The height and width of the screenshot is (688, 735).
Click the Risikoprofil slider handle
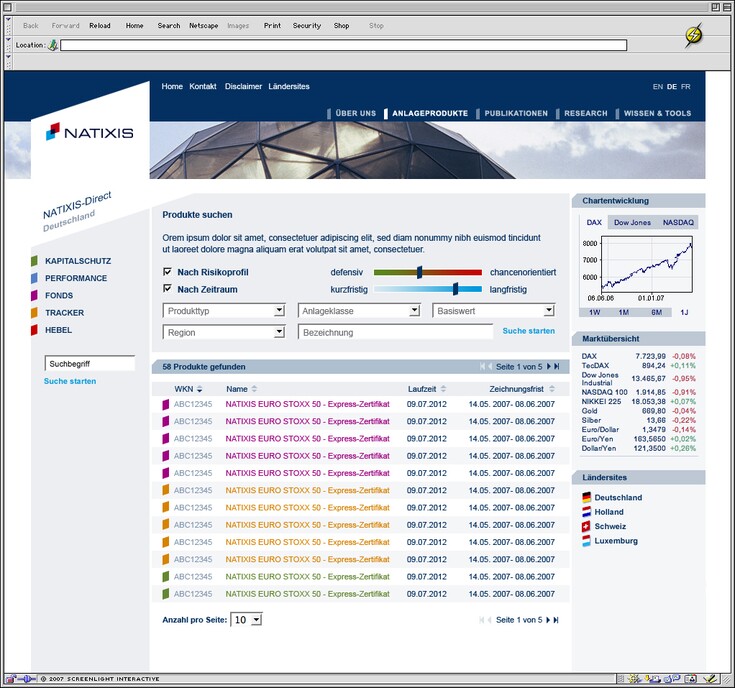(420, 272)
